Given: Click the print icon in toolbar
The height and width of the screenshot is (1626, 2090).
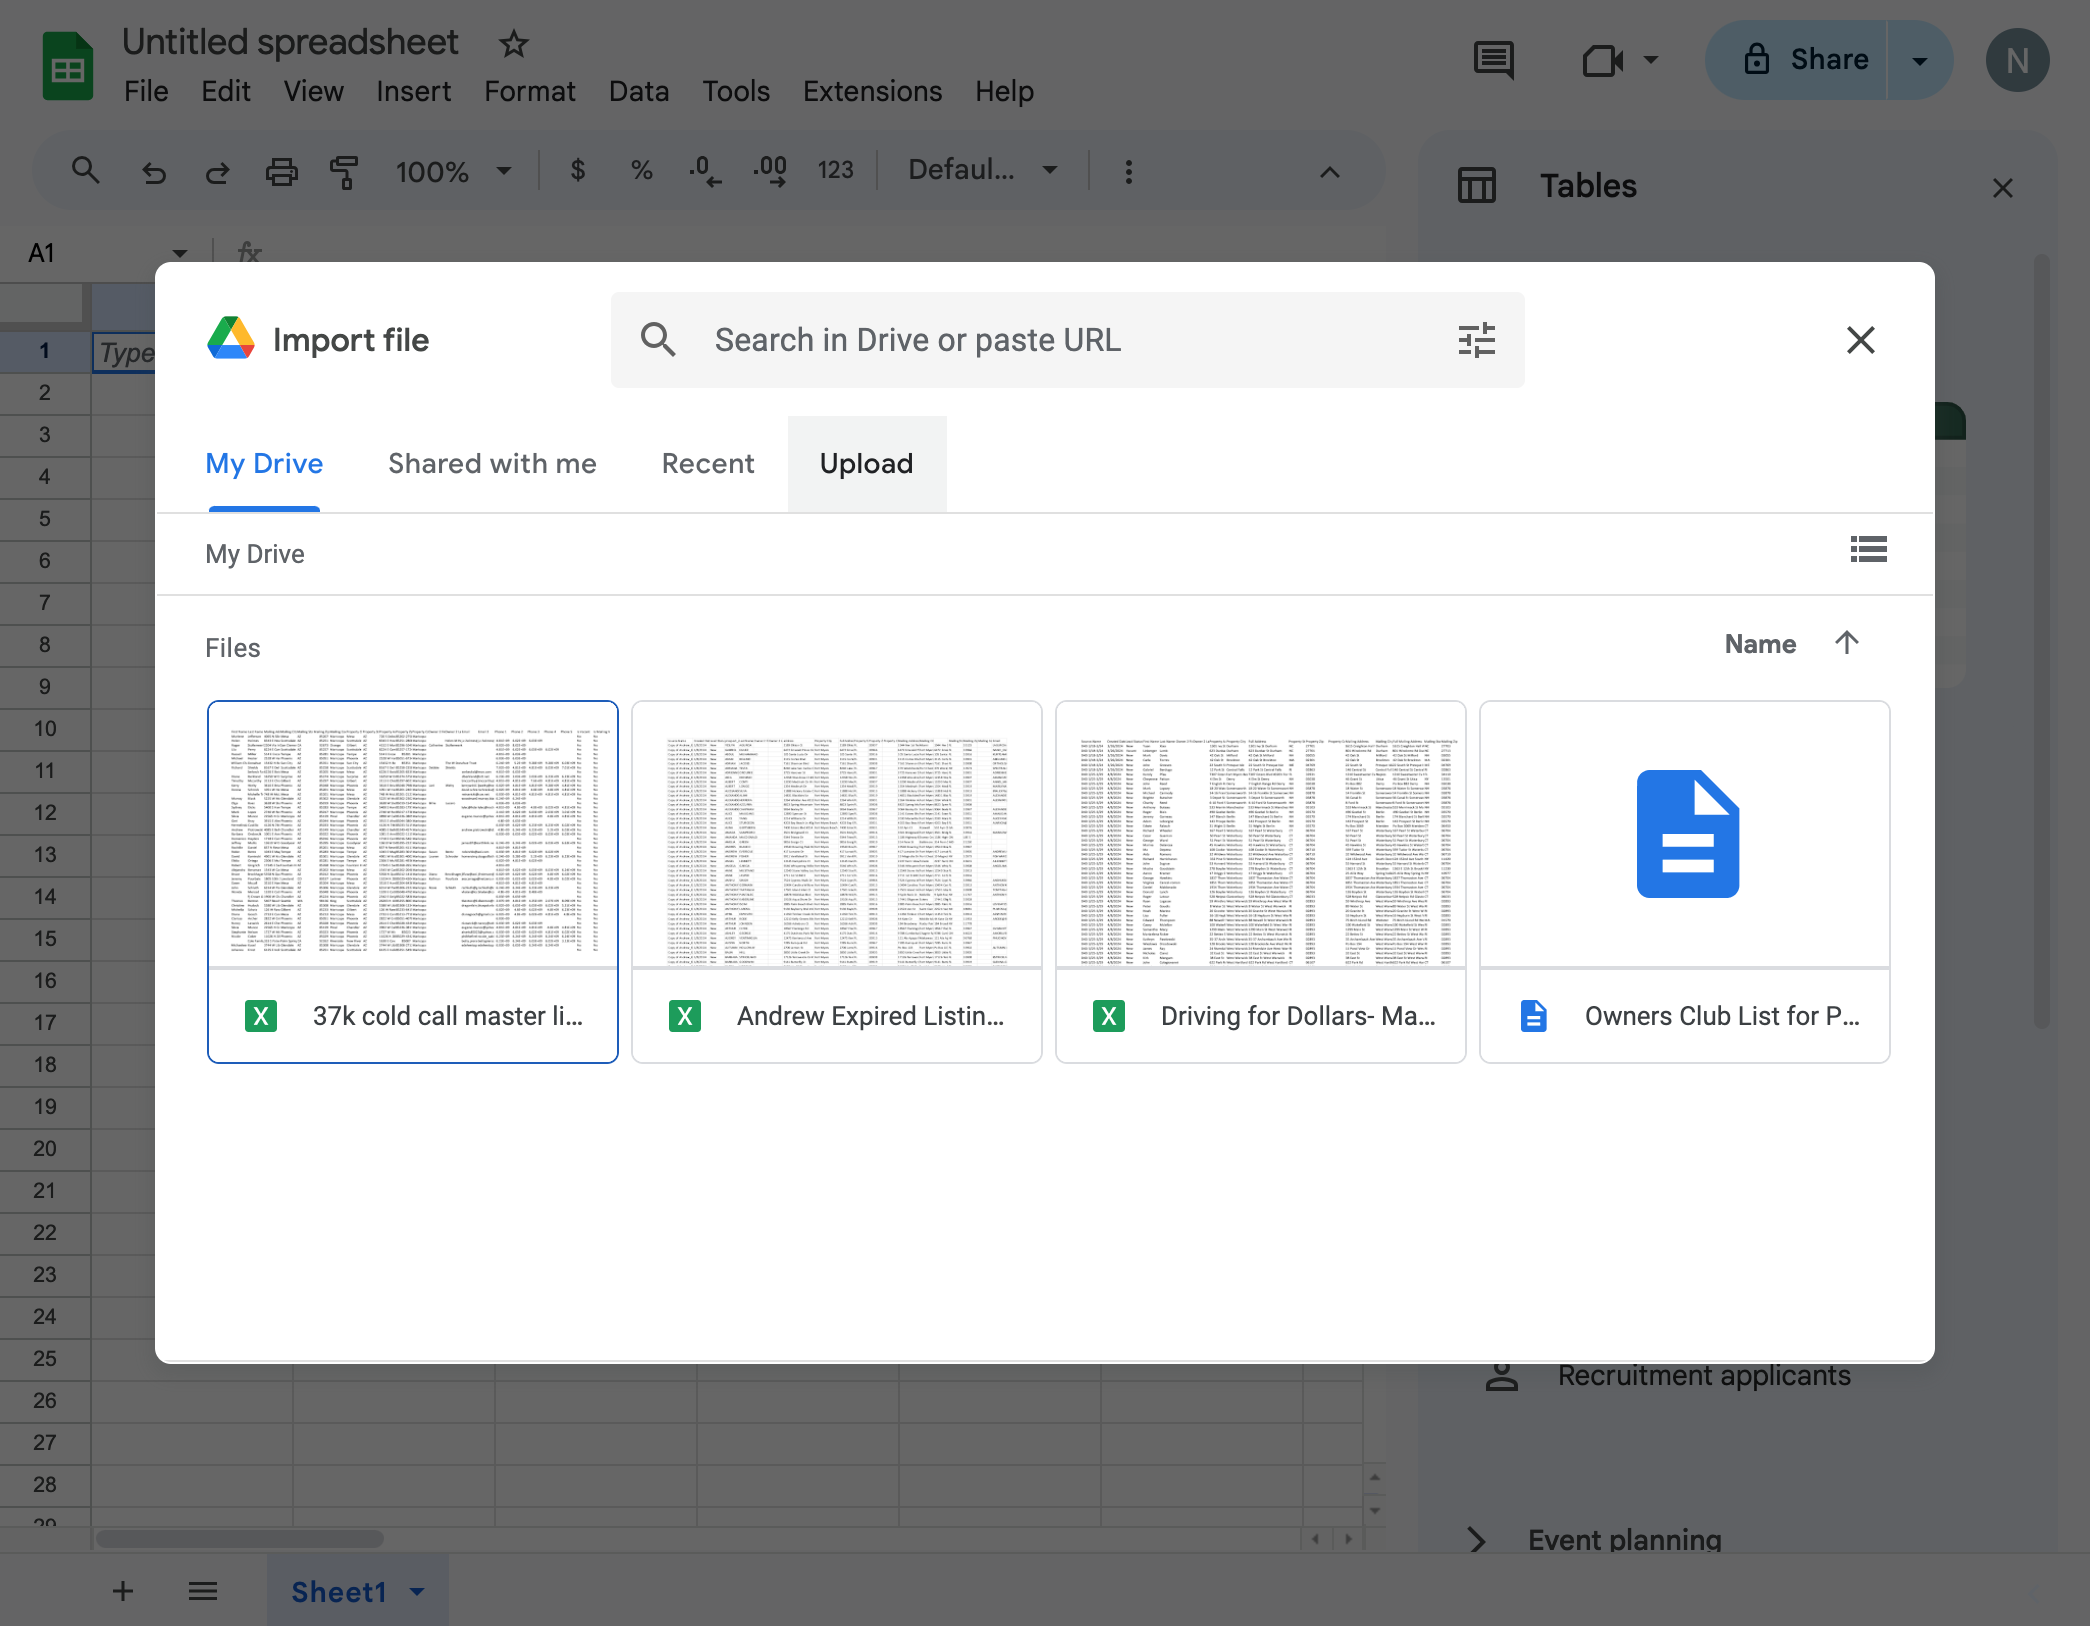Looking at the screenshot, I should (x=281, y=172).
